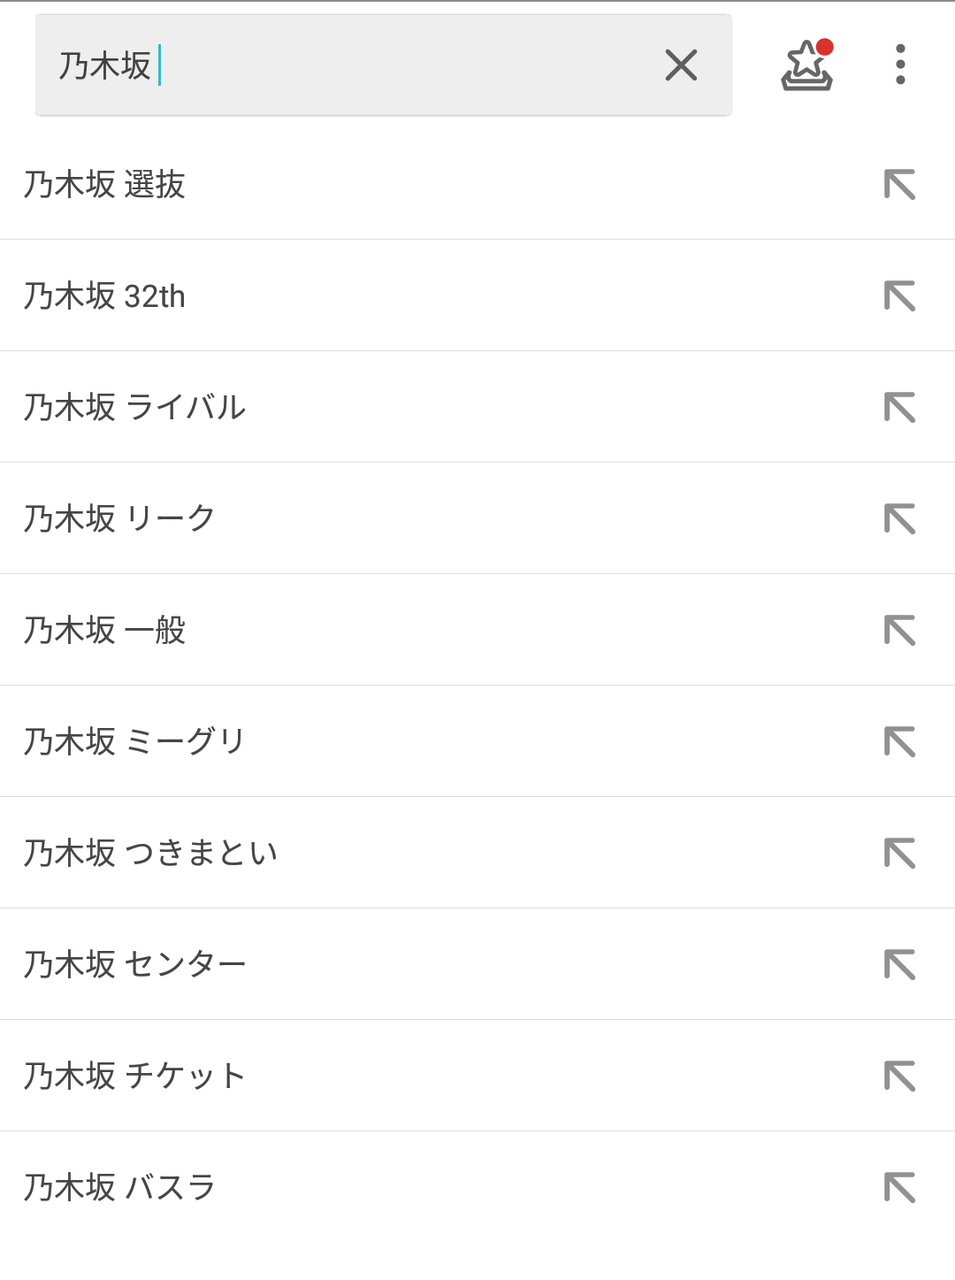
Task: Insert suggestion 乃木坂 32th using its arrow icon
Action: [899, 296]
